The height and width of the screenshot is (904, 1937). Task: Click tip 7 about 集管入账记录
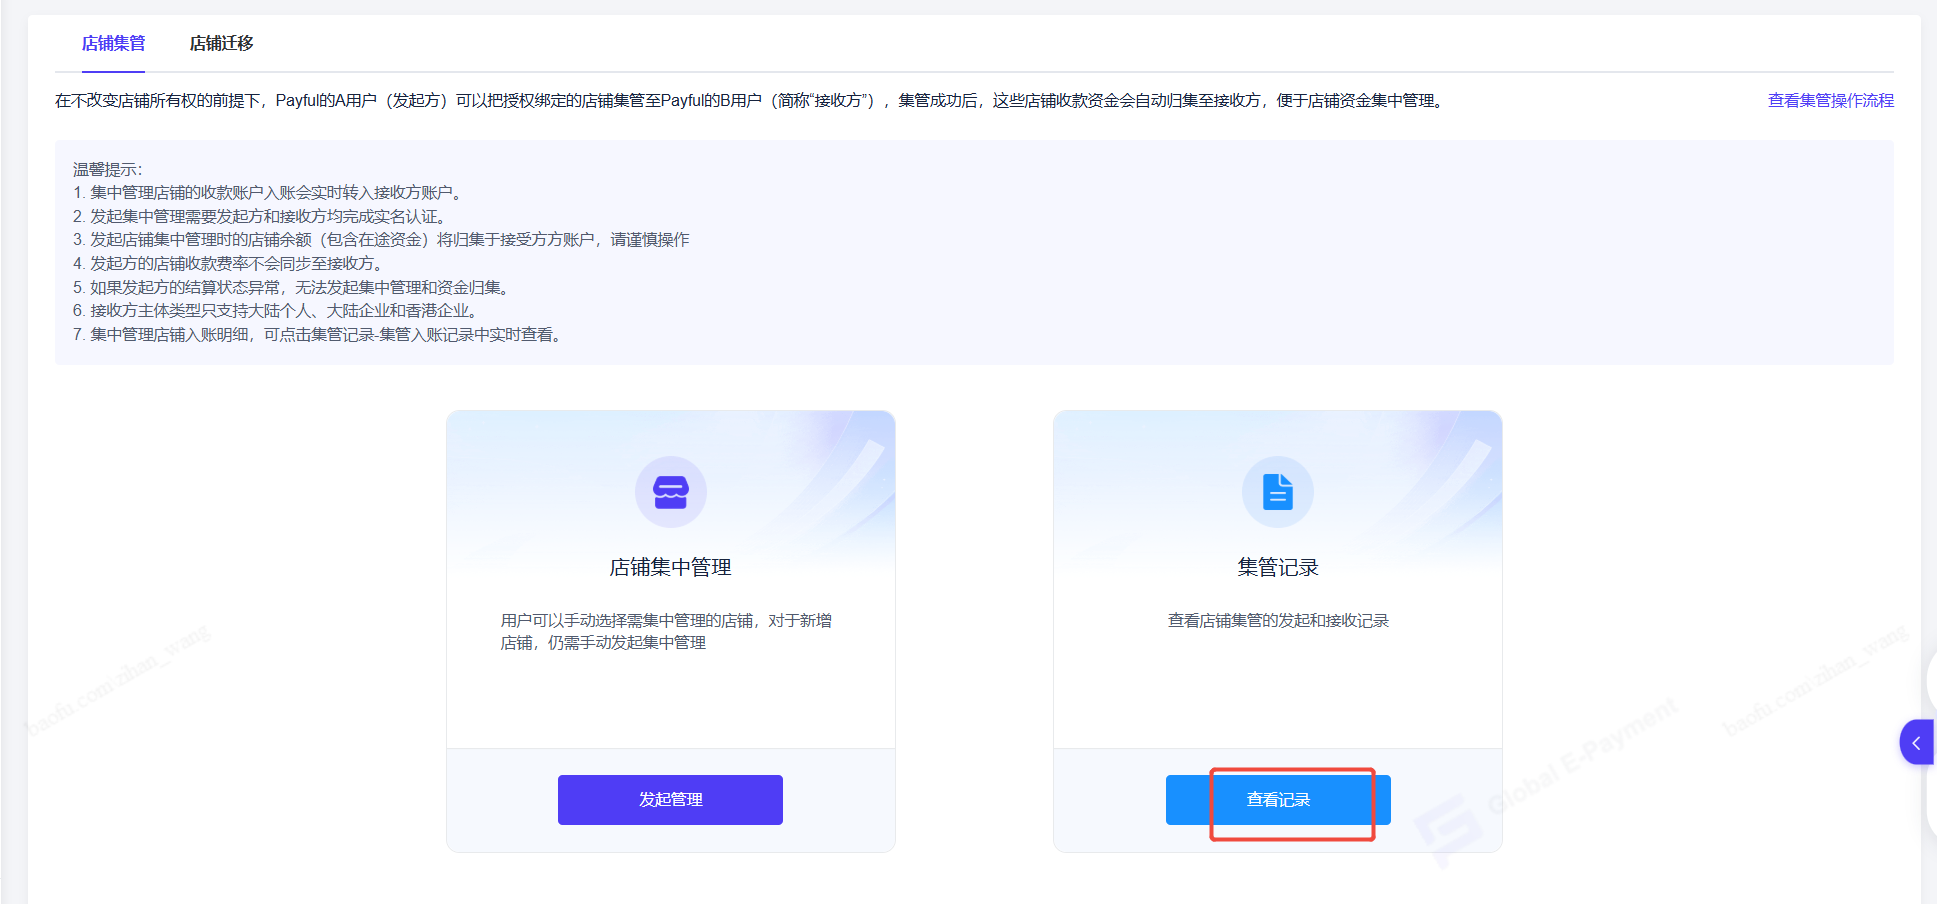pyautogui.click(x=318, y=335)
